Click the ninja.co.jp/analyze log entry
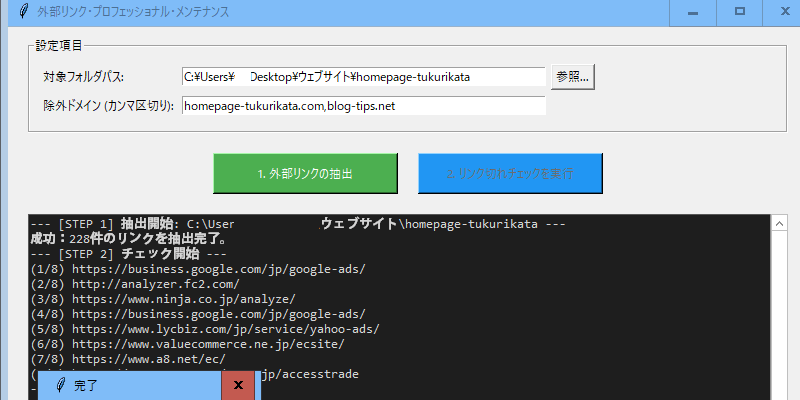The width and height of the screenshot is (800, 400). pos(163,299)
